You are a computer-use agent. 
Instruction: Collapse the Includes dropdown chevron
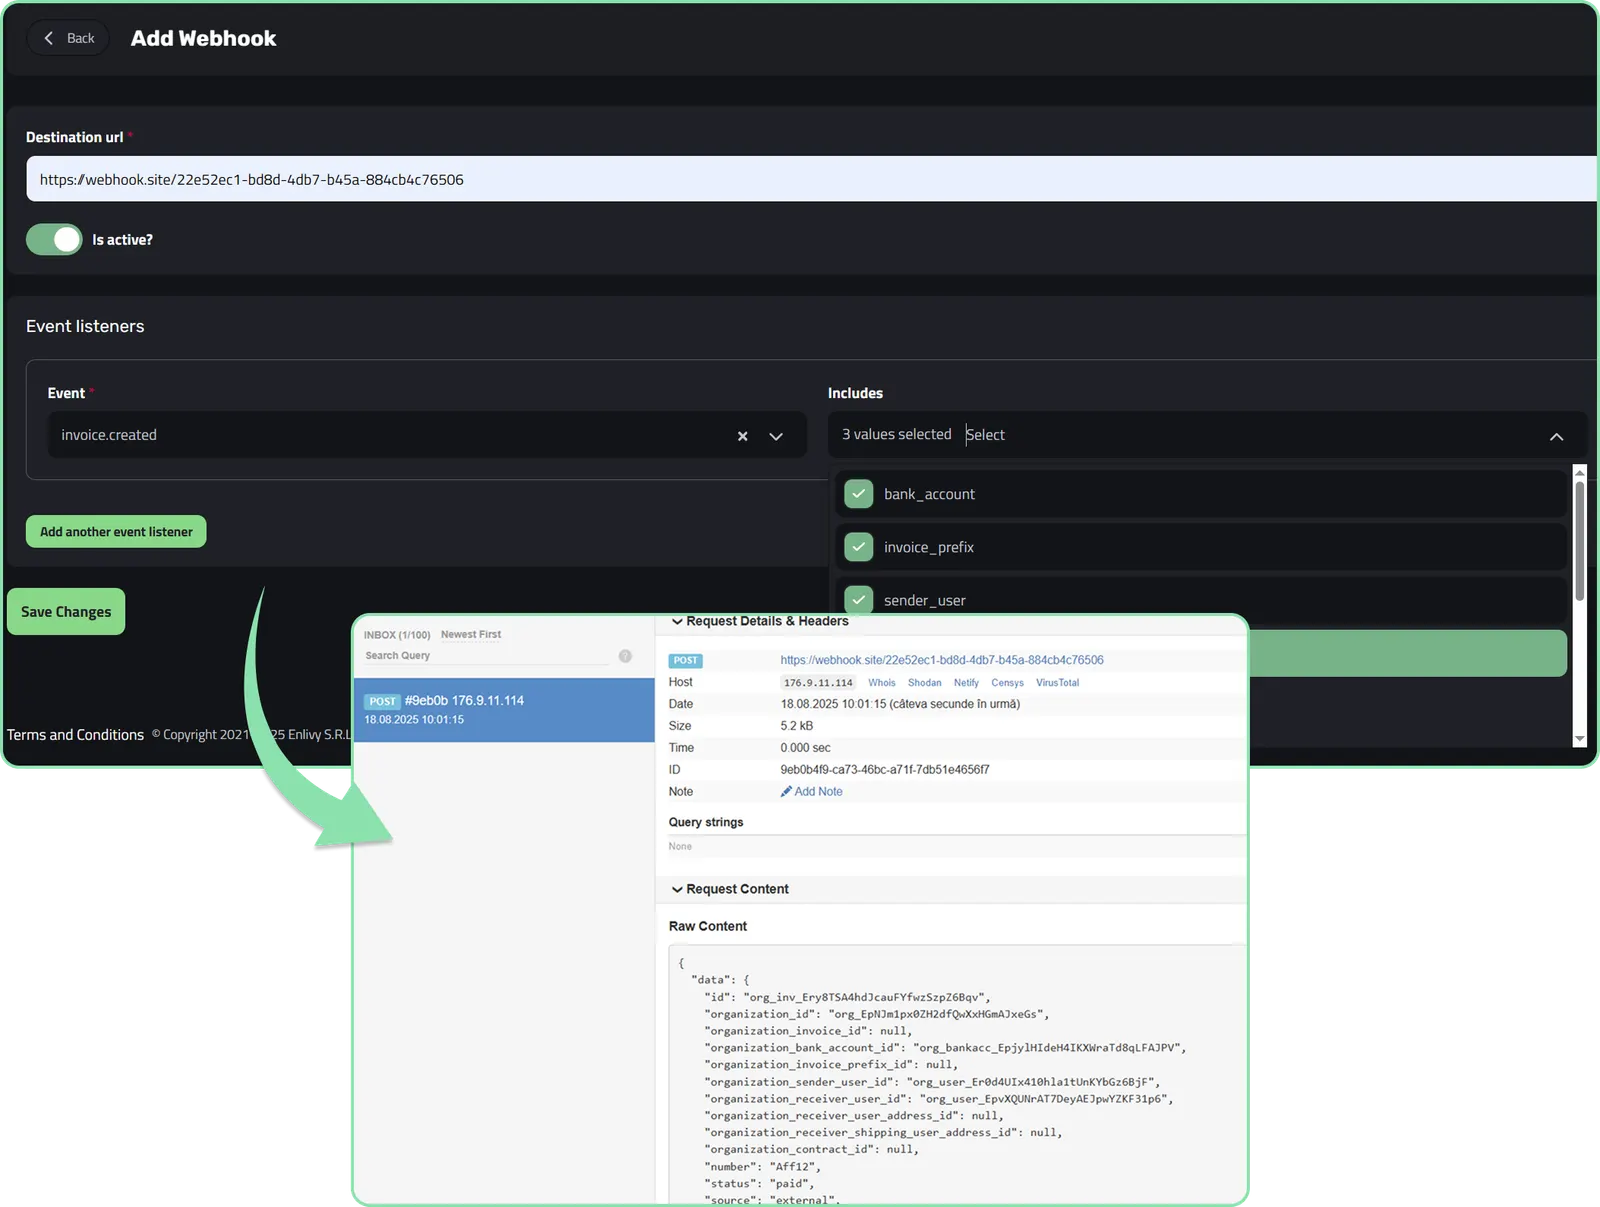pyautogui.click(x=1556, y=436)
